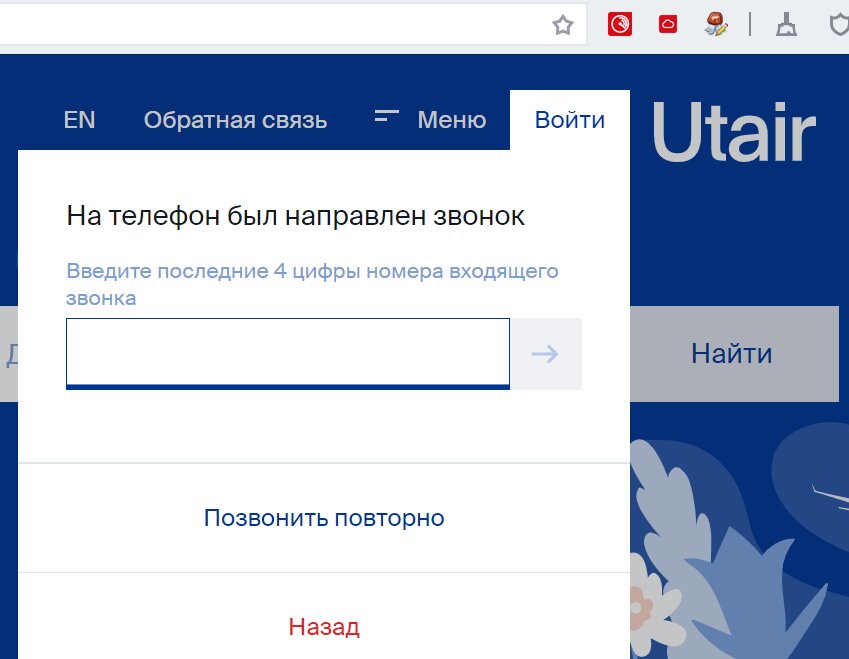Image resolution: width=849 pixels, height=659 pixels.
Task: Select the Войти tab
Action: point(569,119)
